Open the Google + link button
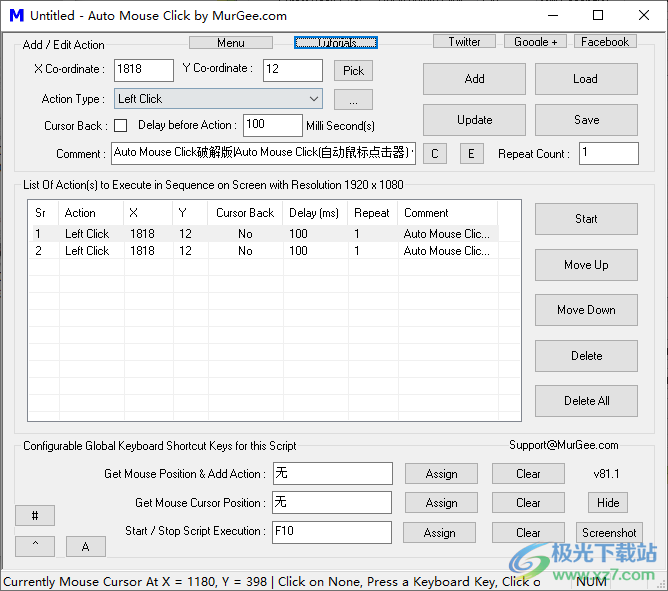The height and width of the screenshot is (591, 668). [535, 42]
